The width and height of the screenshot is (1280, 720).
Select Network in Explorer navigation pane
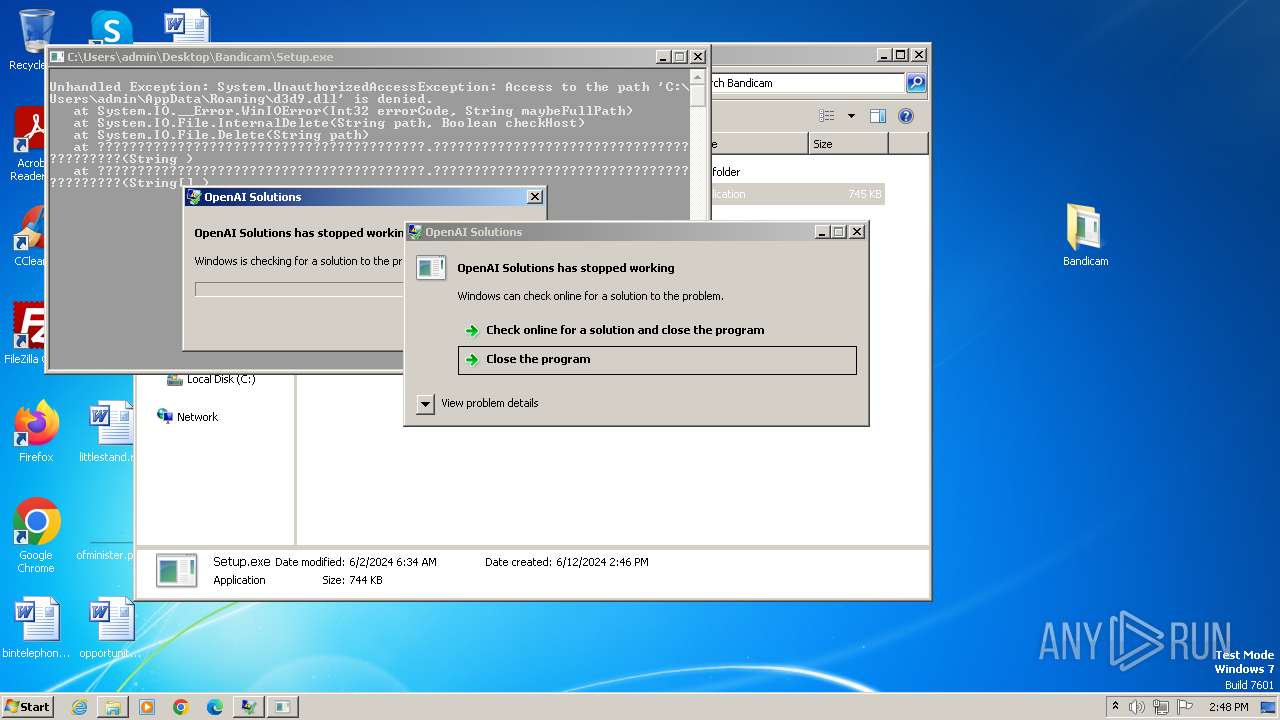[187, 417]
